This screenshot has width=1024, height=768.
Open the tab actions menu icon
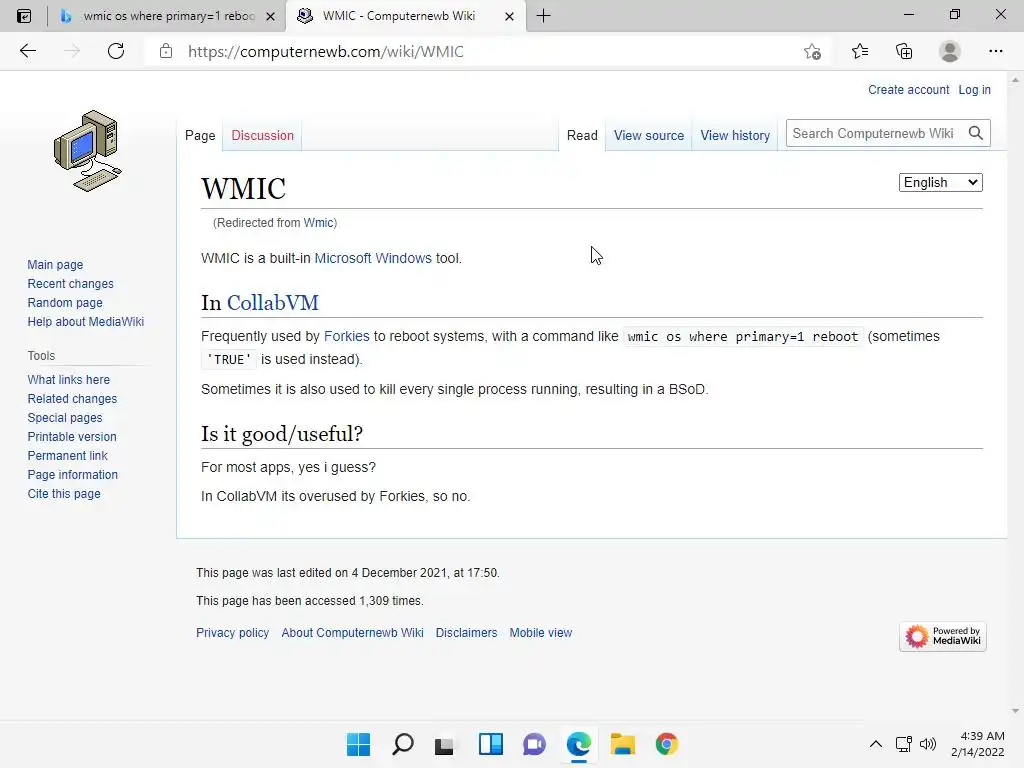24,16
